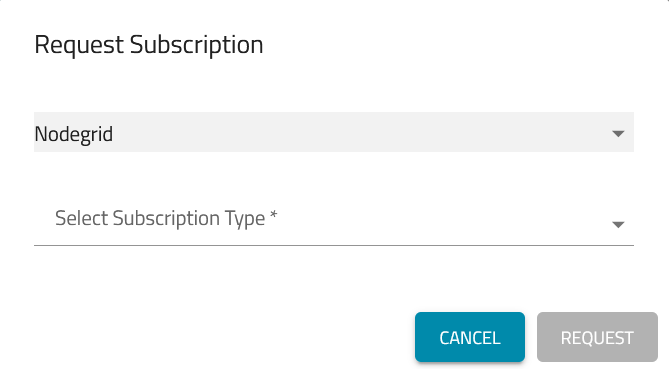Click the asterisk next to Subscription Type
669x369 pixels.
pos(273,214)
